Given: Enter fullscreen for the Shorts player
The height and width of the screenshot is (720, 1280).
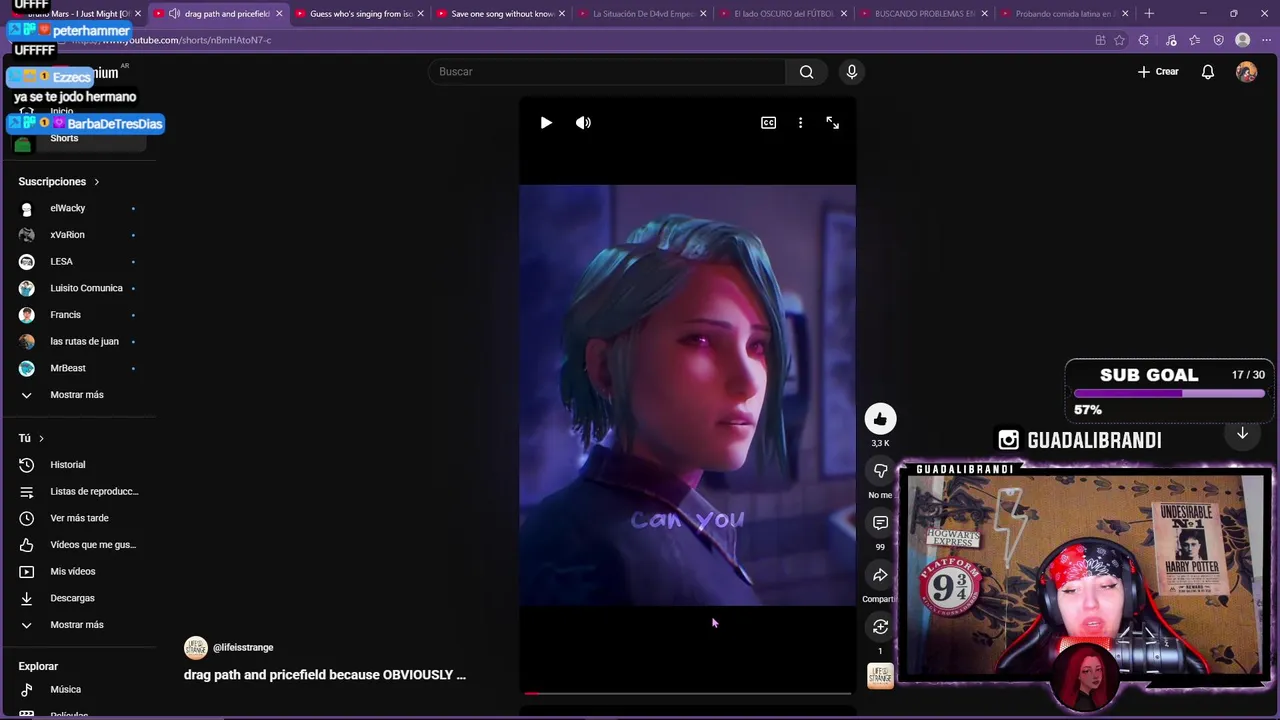Looking at the screenshot, I should (832, 123).
